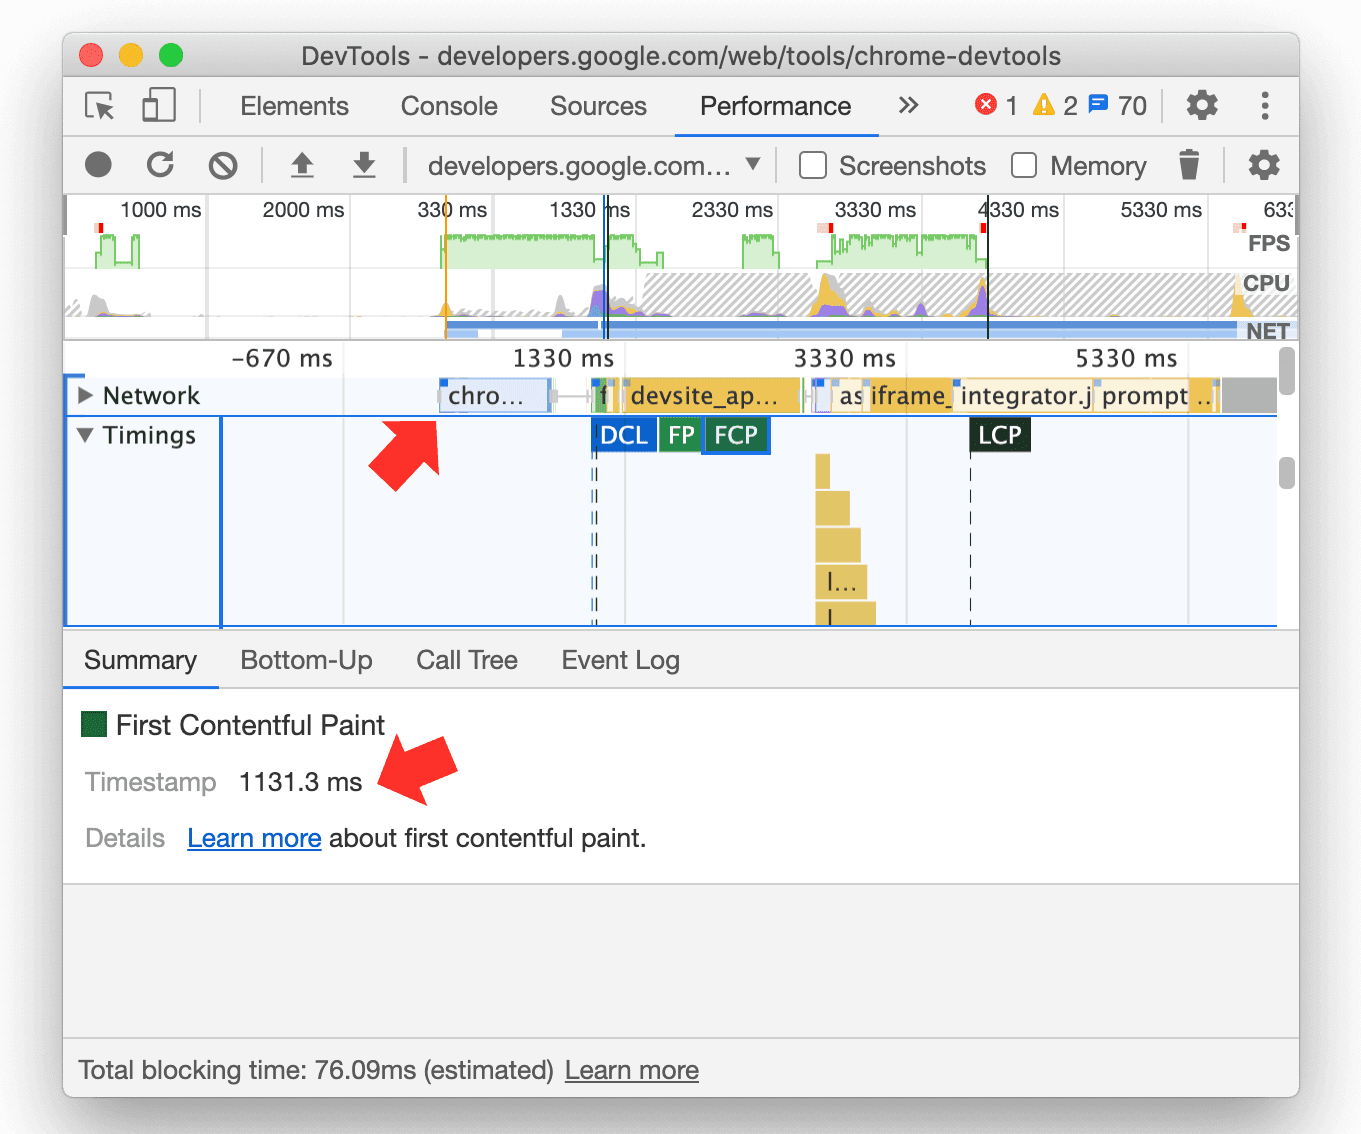Click the reload-and-record profile icon
This screenshot has width=1361, height=1134.
click(160, 165)
